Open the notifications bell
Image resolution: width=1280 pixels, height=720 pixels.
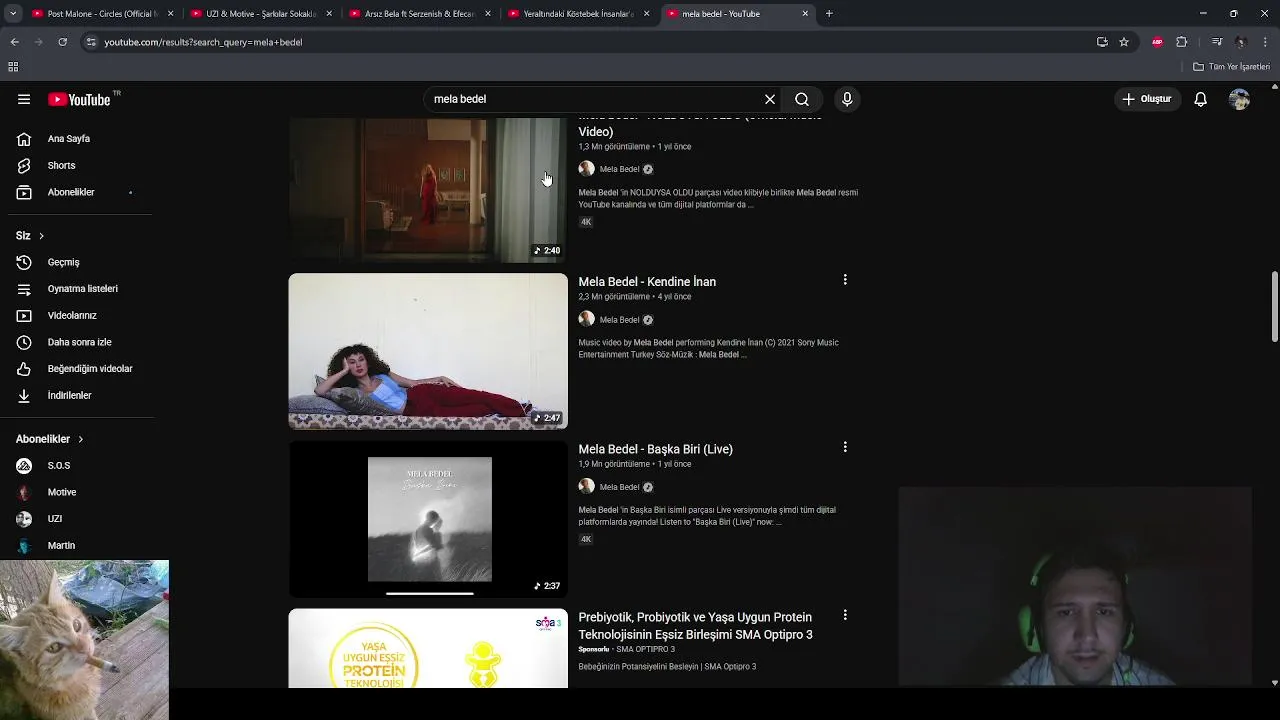click(x=1201, y=99)
